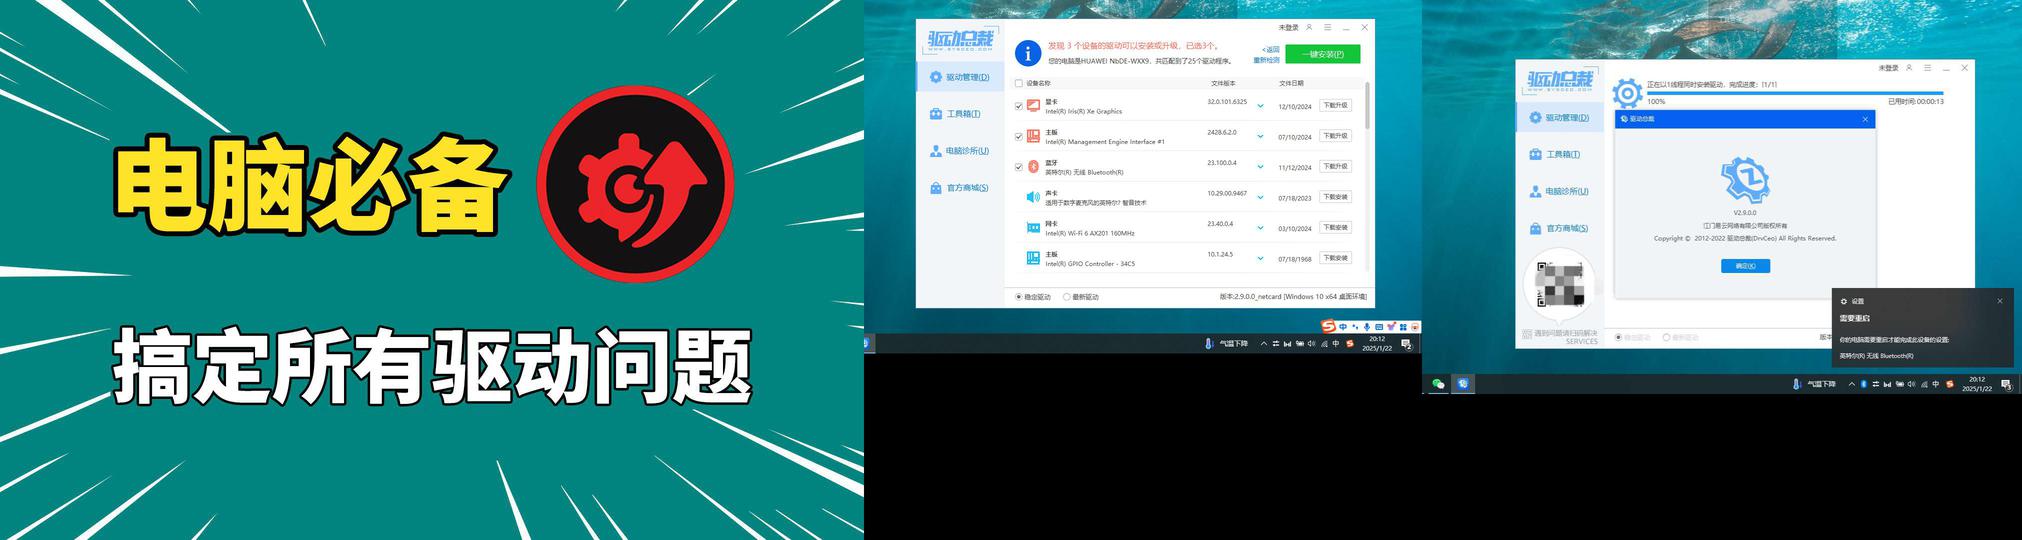Uncheck the Intel Iris Xe Graphics checkbox
The height and width of the screenshot is (540, 2022).
pos(1019,106)
